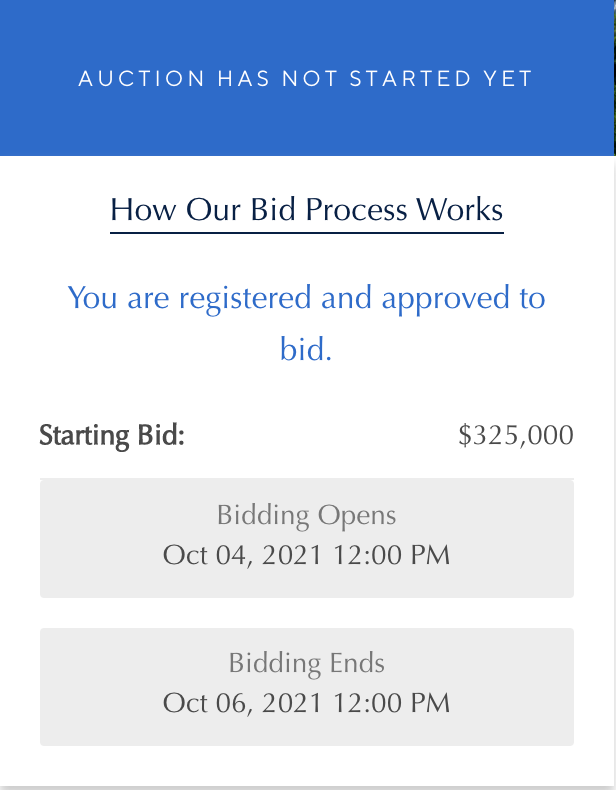Click the word STARTED in the blue banner

[x=411, y=79]
